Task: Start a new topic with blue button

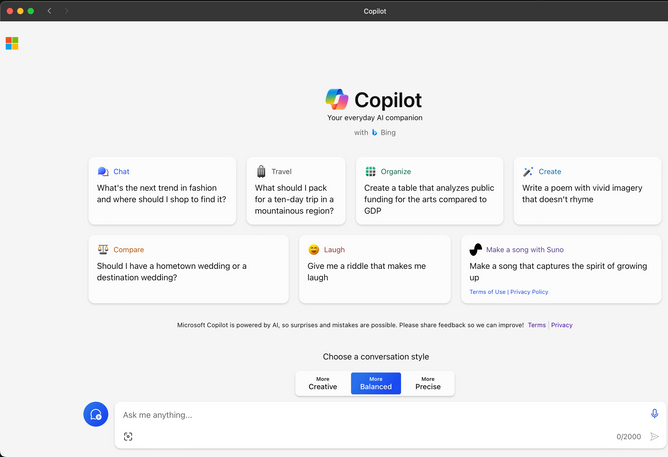Action: [x=96, y=414]
